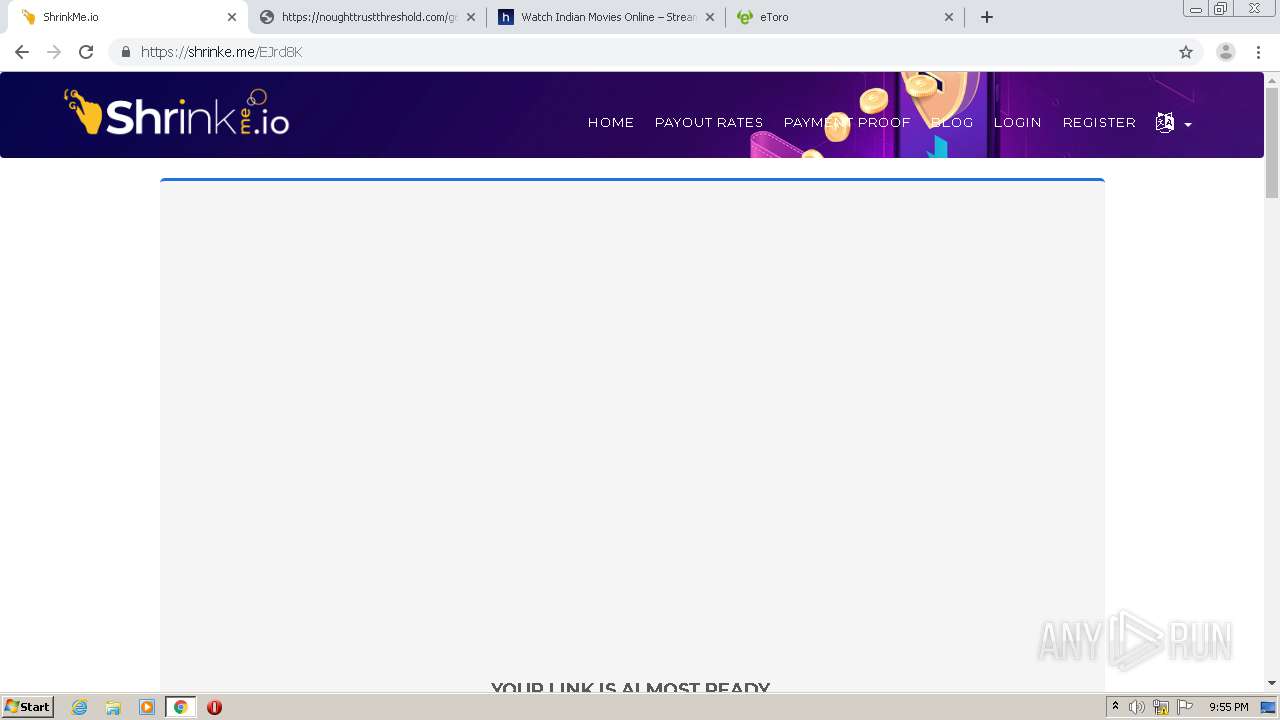Switch to the Watch Indian Movies Online tab

coord(606,17)
